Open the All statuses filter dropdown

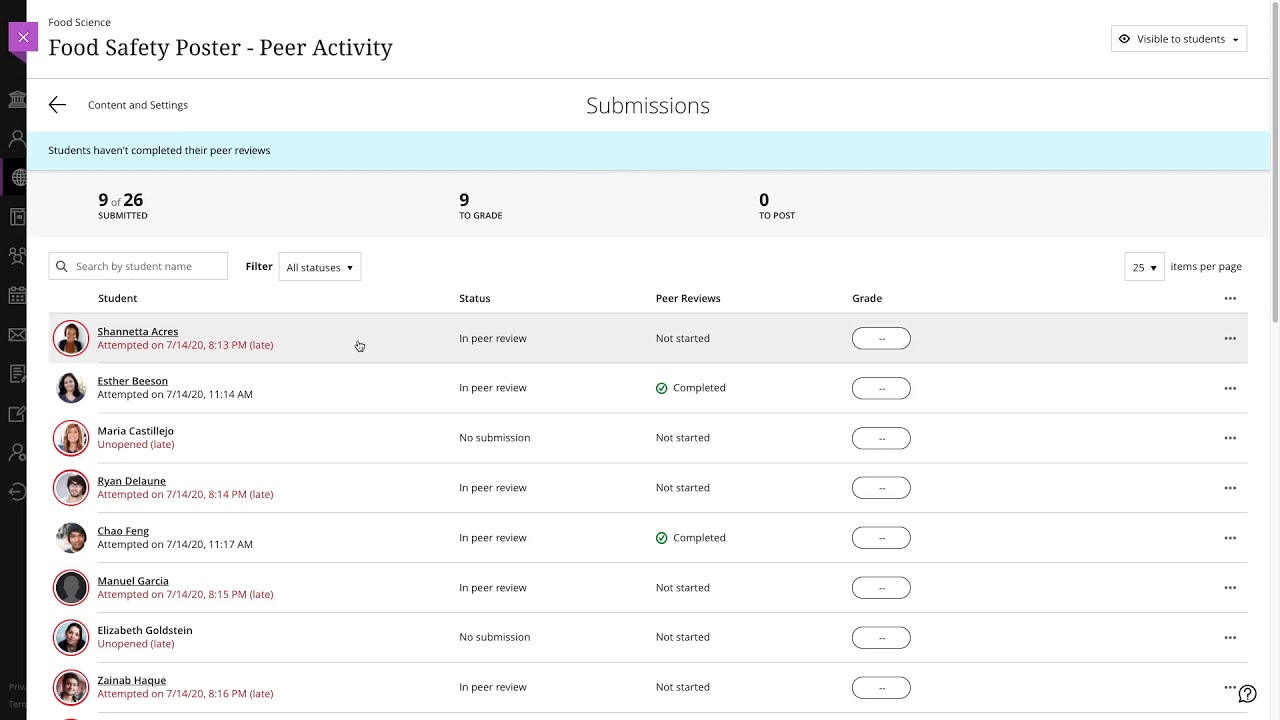click(x=319, y=267)
